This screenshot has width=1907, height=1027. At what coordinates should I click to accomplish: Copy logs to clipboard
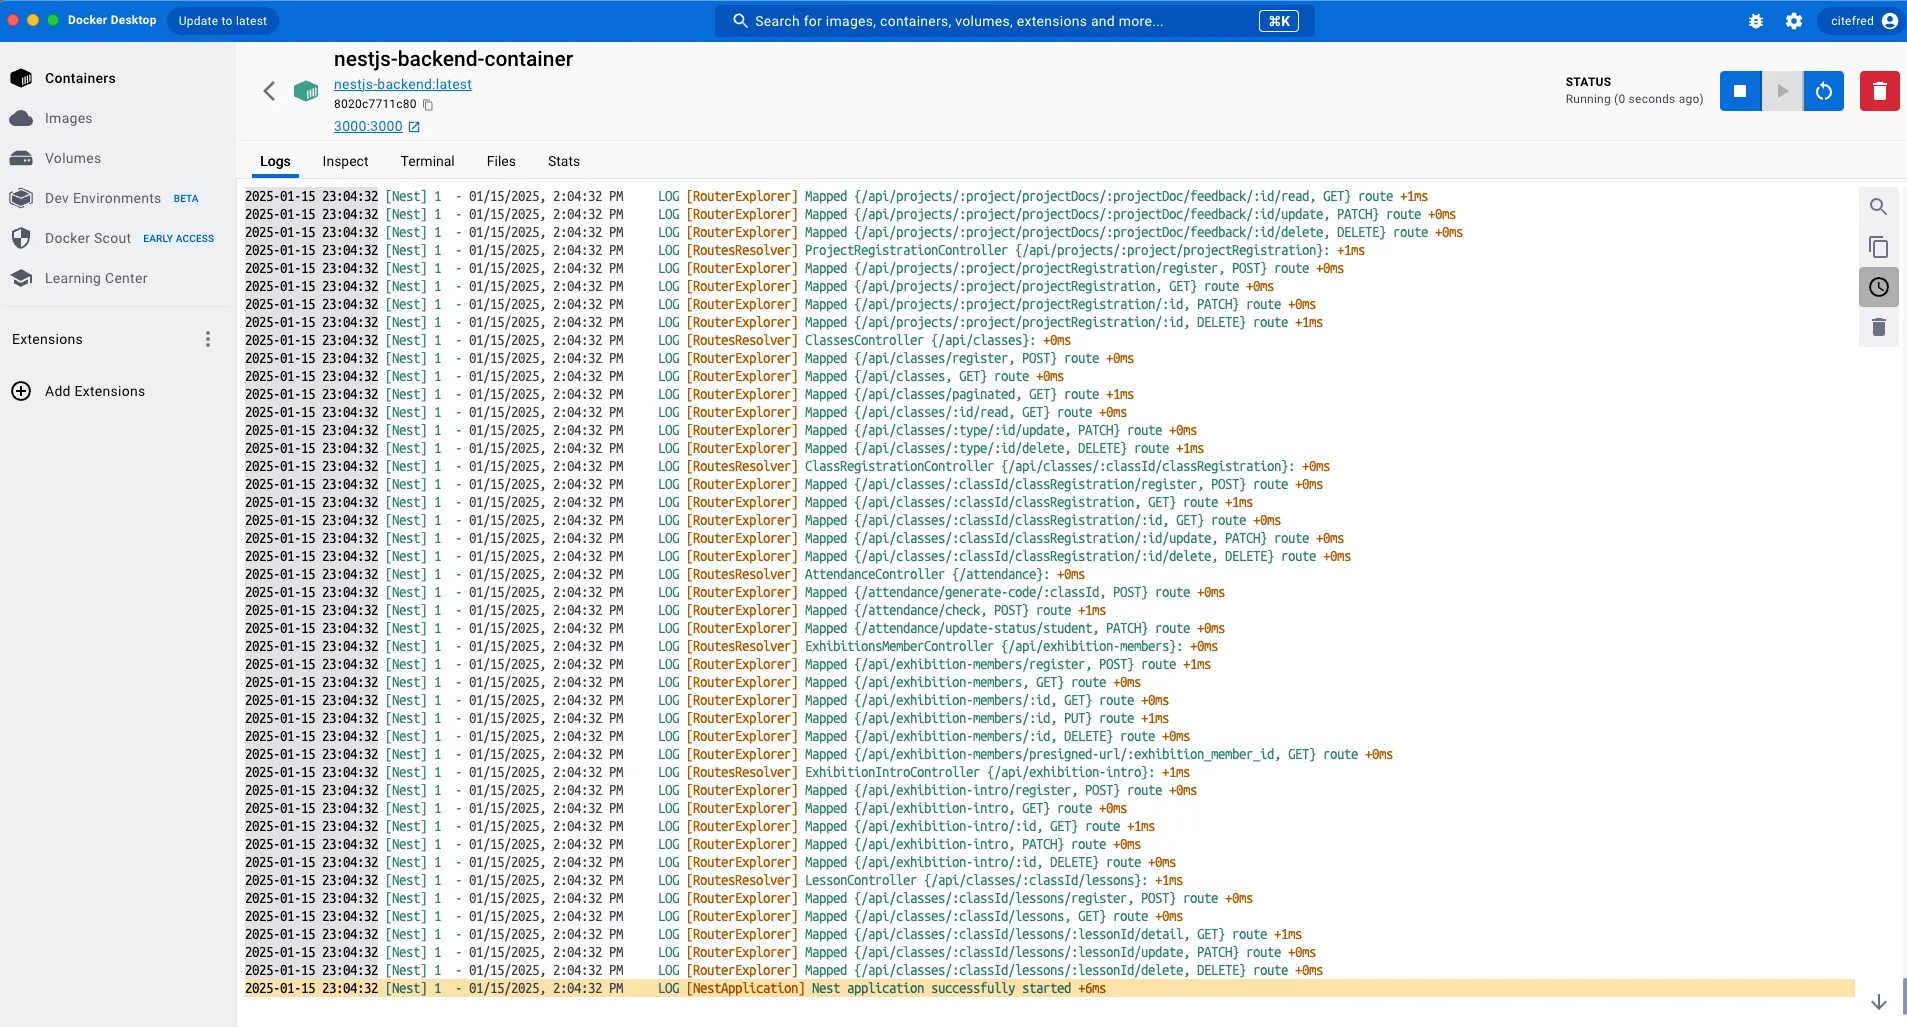pyautogui.click(x=1879, y=247)
